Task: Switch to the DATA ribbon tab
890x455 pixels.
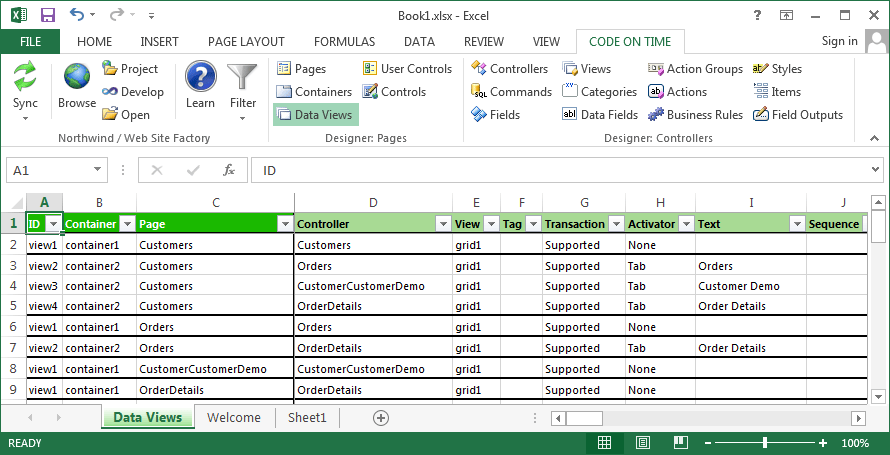Action: tap(419, 41)
